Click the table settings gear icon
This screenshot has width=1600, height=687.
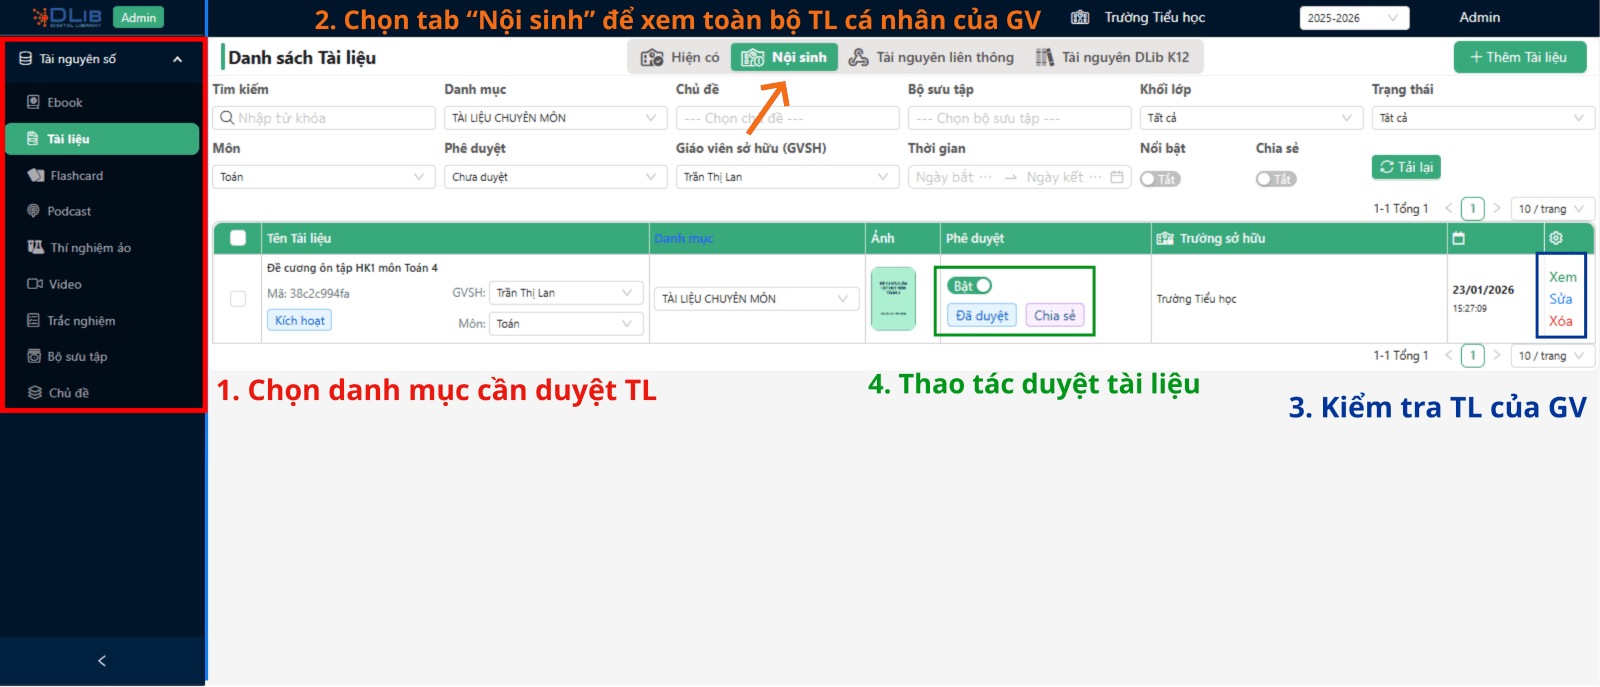click(x=1555, y=238)
